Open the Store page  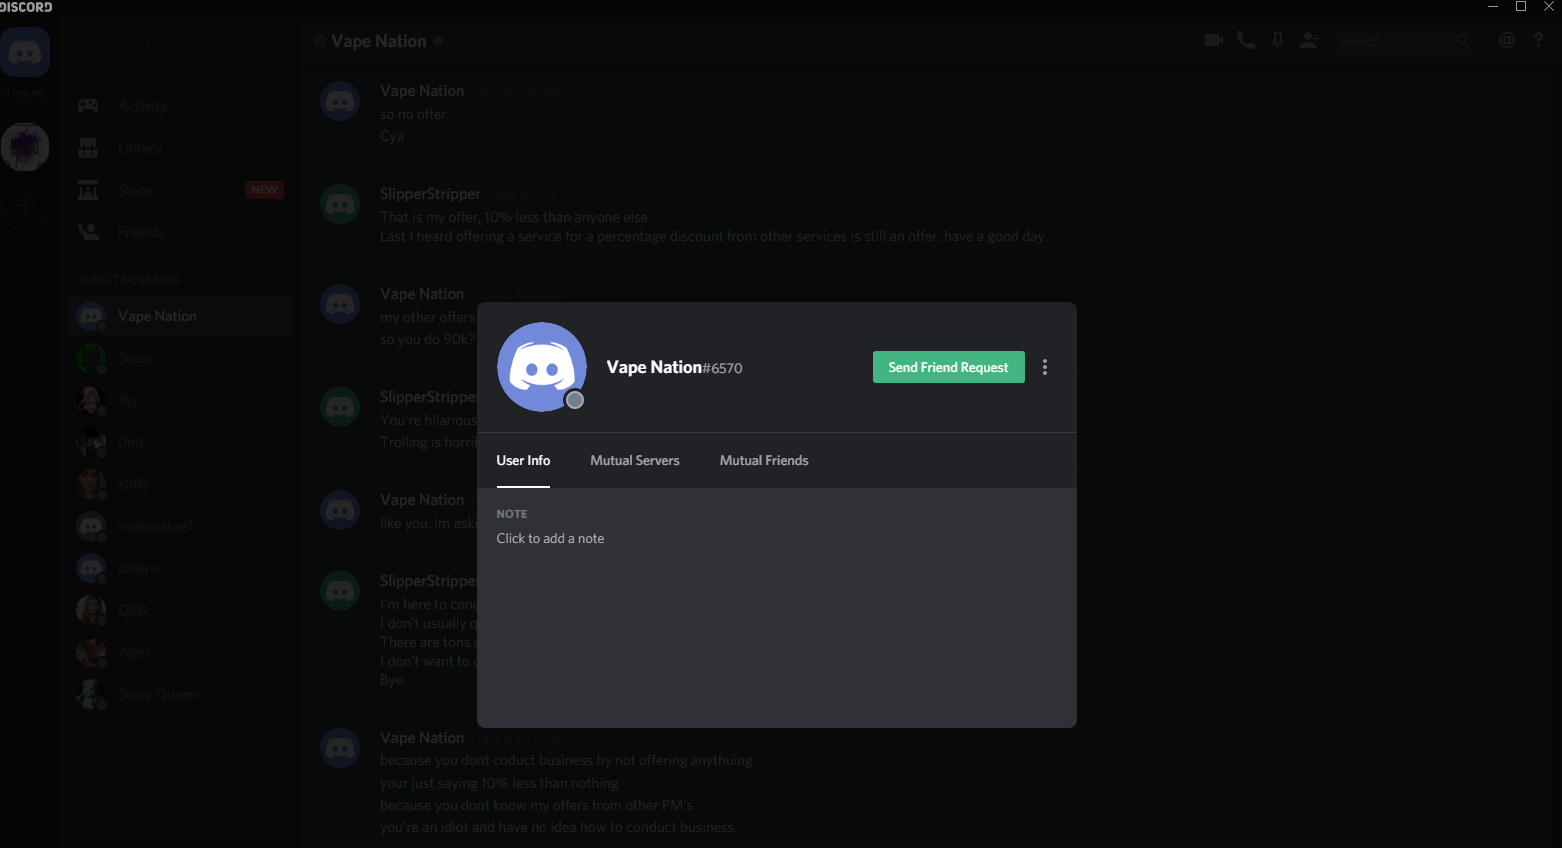(180, 190)
